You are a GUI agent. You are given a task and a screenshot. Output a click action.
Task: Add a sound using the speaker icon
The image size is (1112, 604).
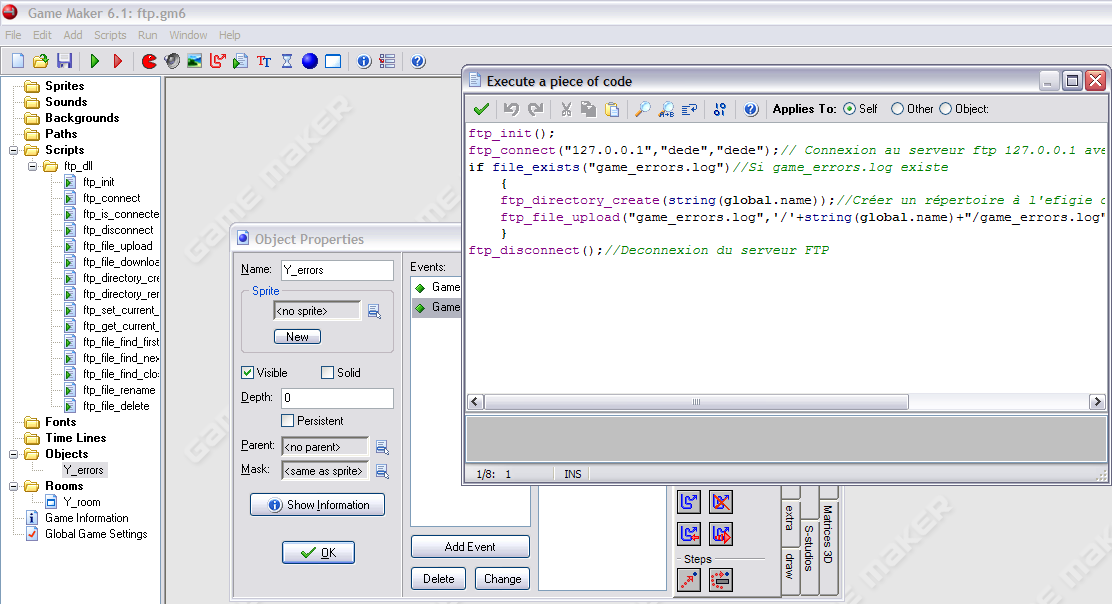coord(172,61)
